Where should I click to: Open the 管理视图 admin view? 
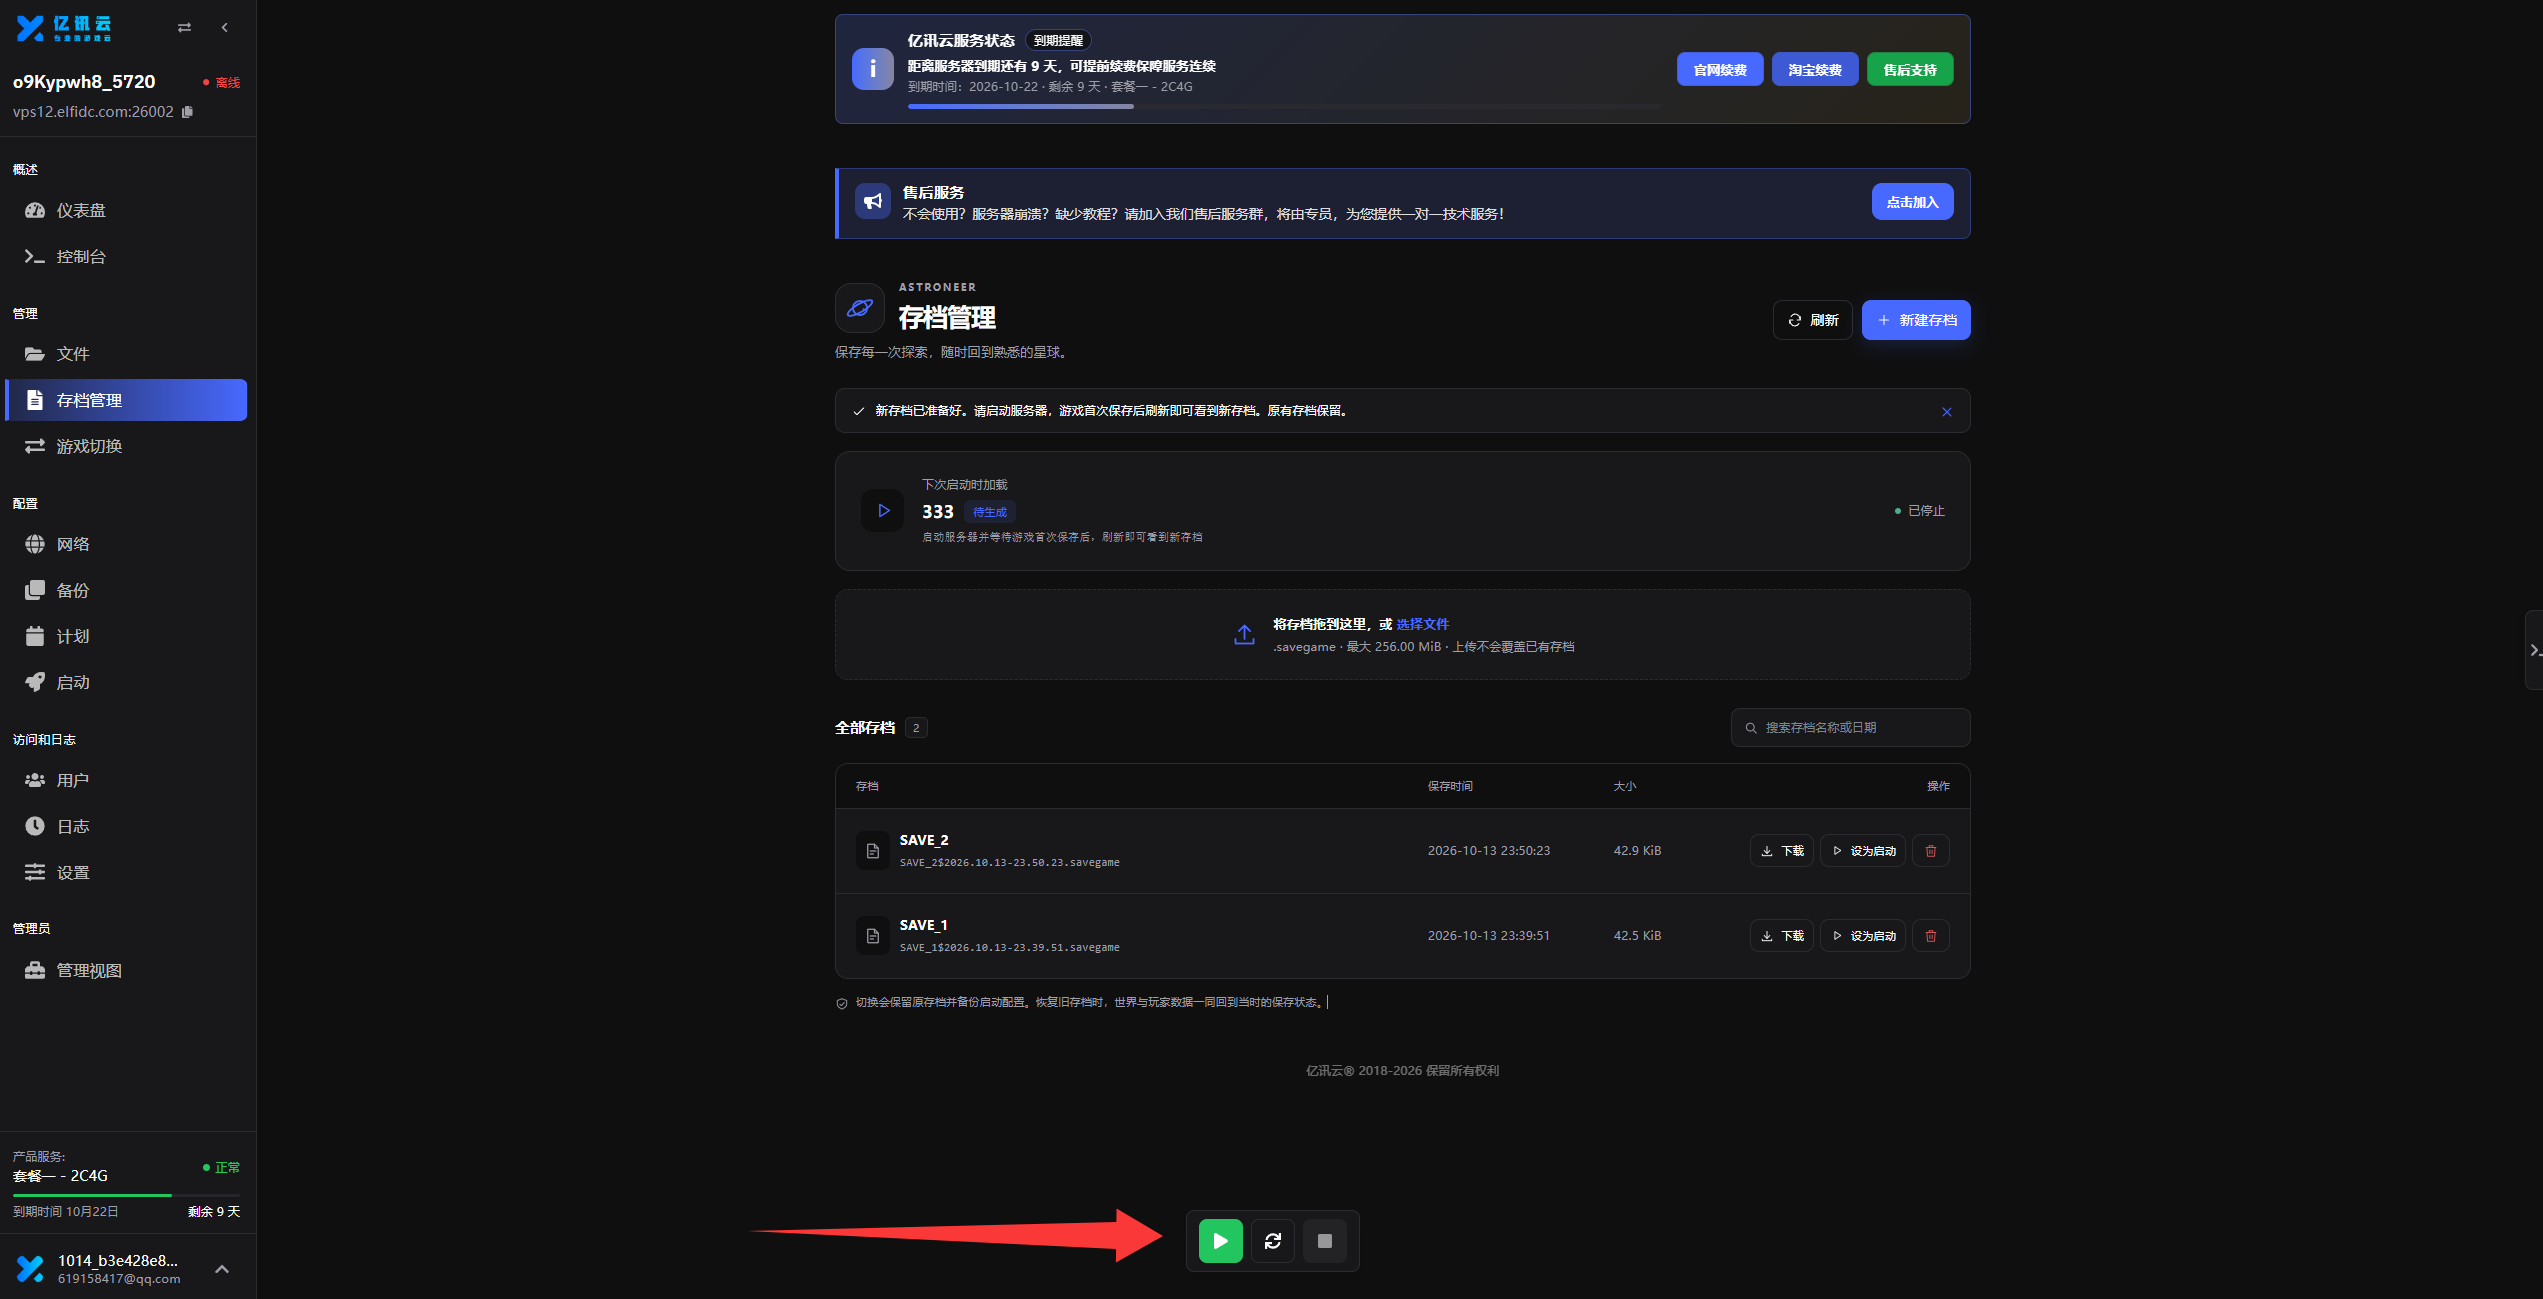pyautogui.click(x=126, y=970)
